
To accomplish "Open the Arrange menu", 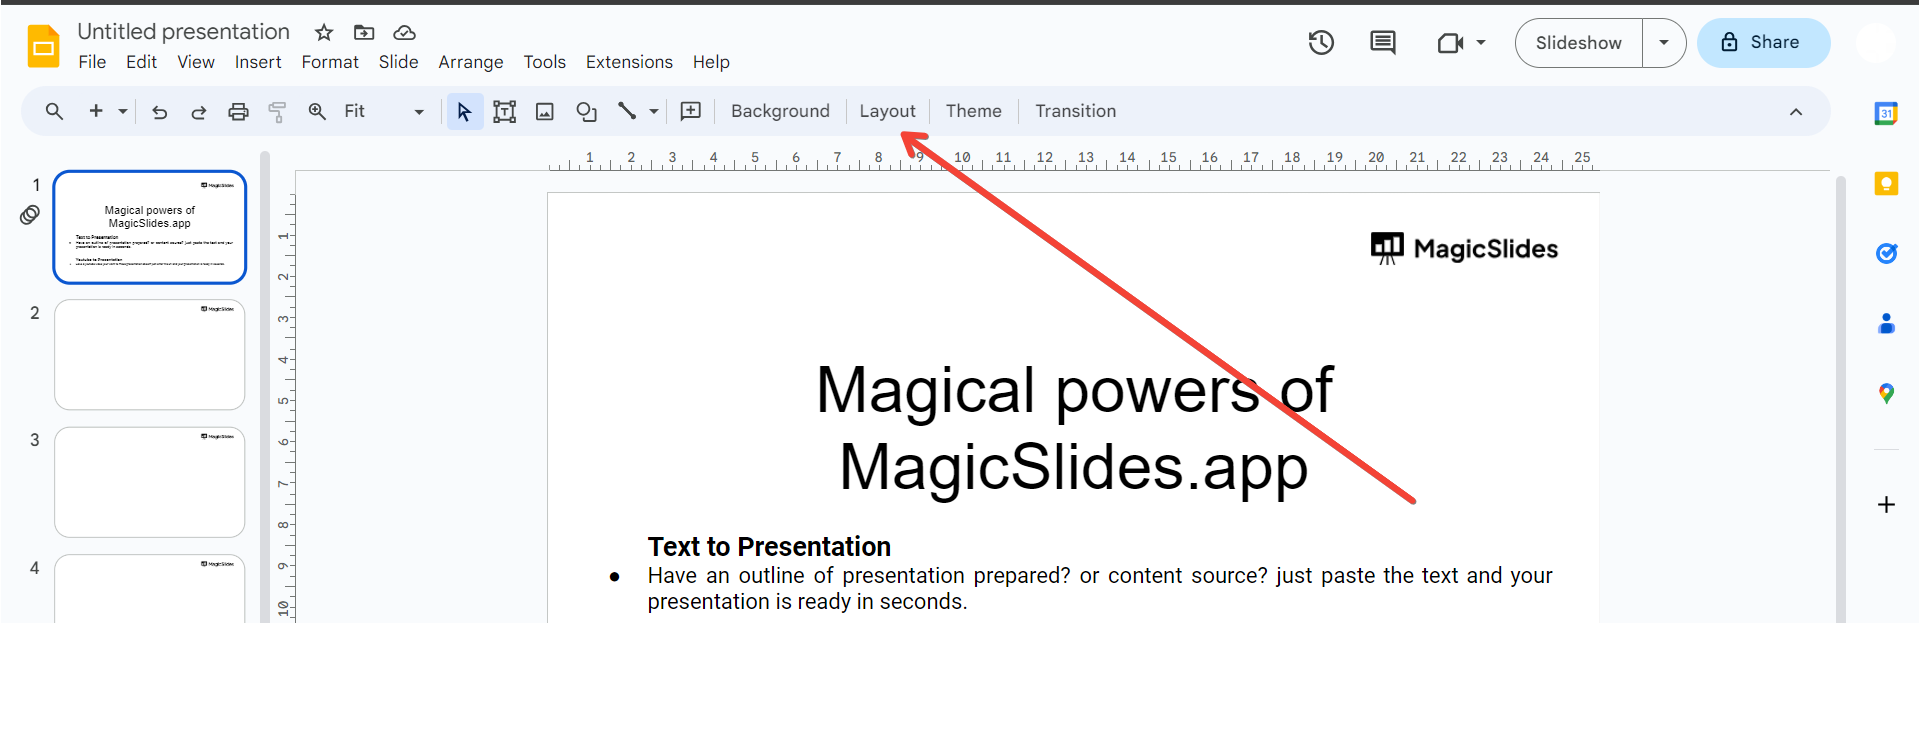I will [x=471, y=62].
